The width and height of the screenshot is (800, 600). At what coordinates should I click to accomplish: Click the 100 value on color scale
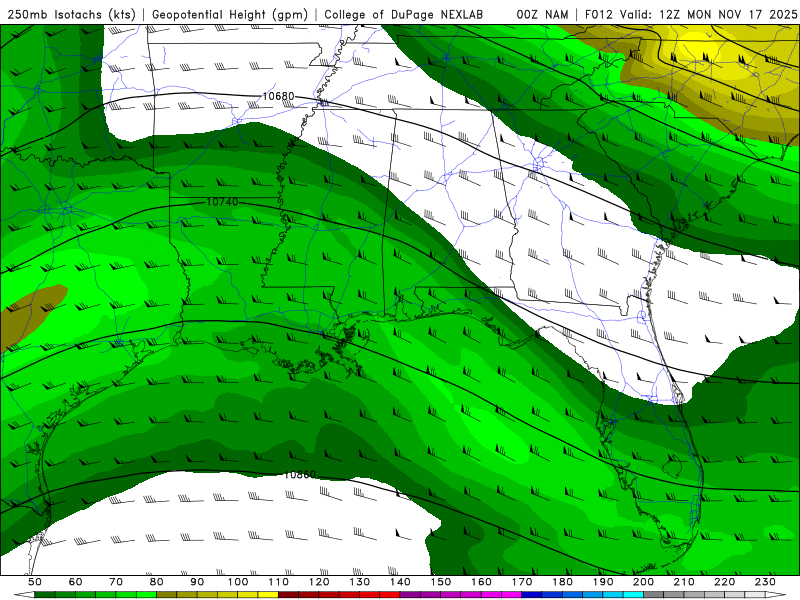coord(238,582)
